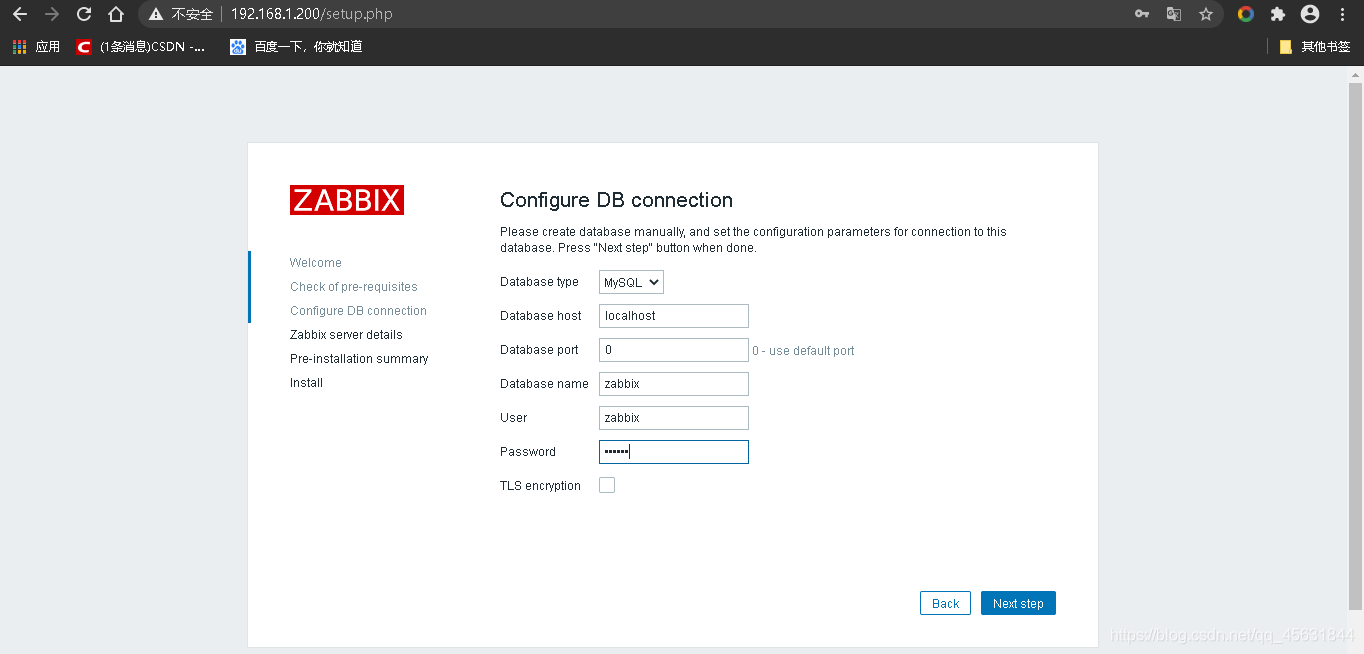Click the Next step button
Screen dimensions: 1364x654
(x=1018, y=603)
